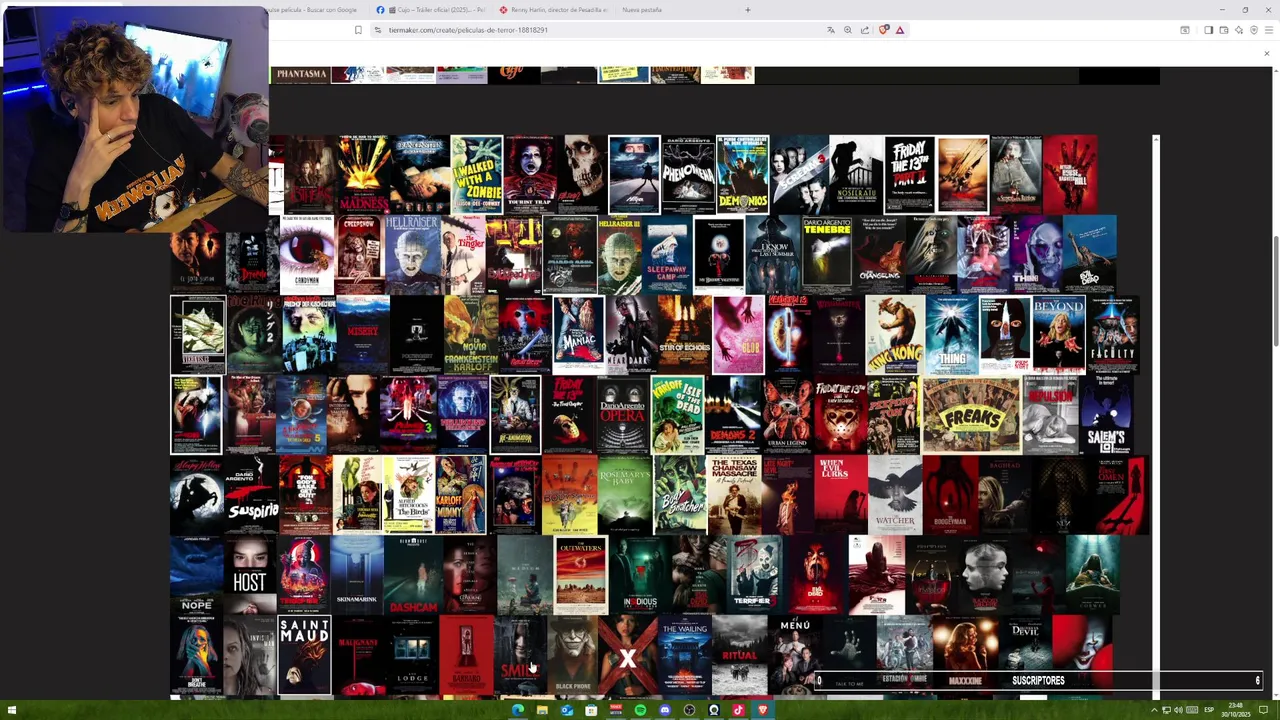
Task: Select the Outwaters poster
Action: pyautogui.click(x=581, y=575)
